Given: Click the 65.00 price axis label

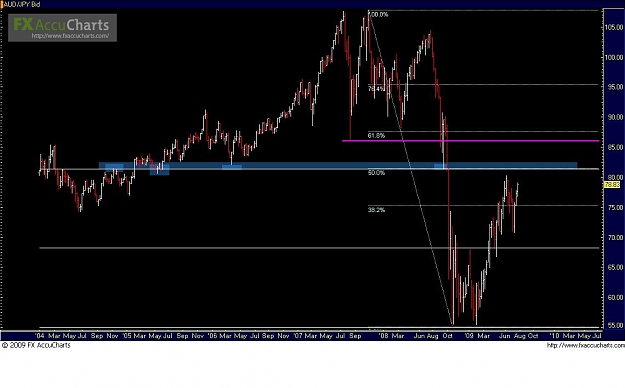Looking at the screenshot, I should [x=614, y=267].
